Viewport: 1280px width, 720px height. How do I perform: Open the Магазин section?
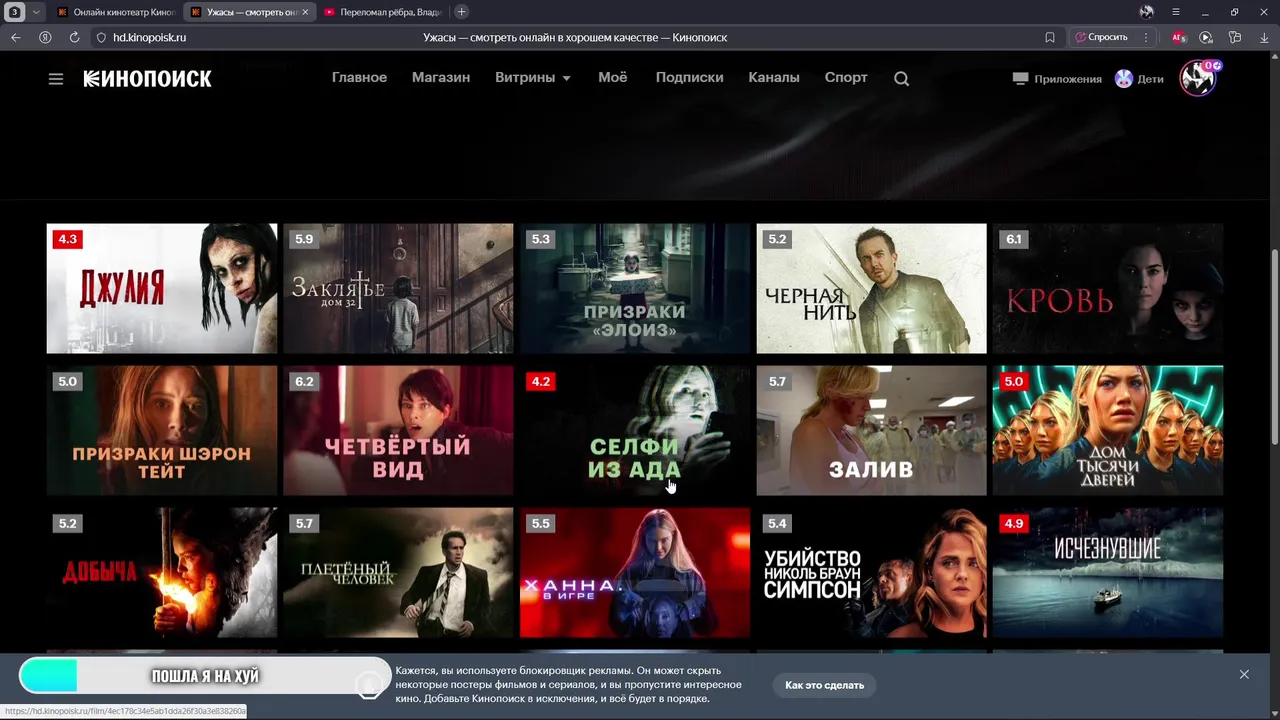click(x=441, y=78)
